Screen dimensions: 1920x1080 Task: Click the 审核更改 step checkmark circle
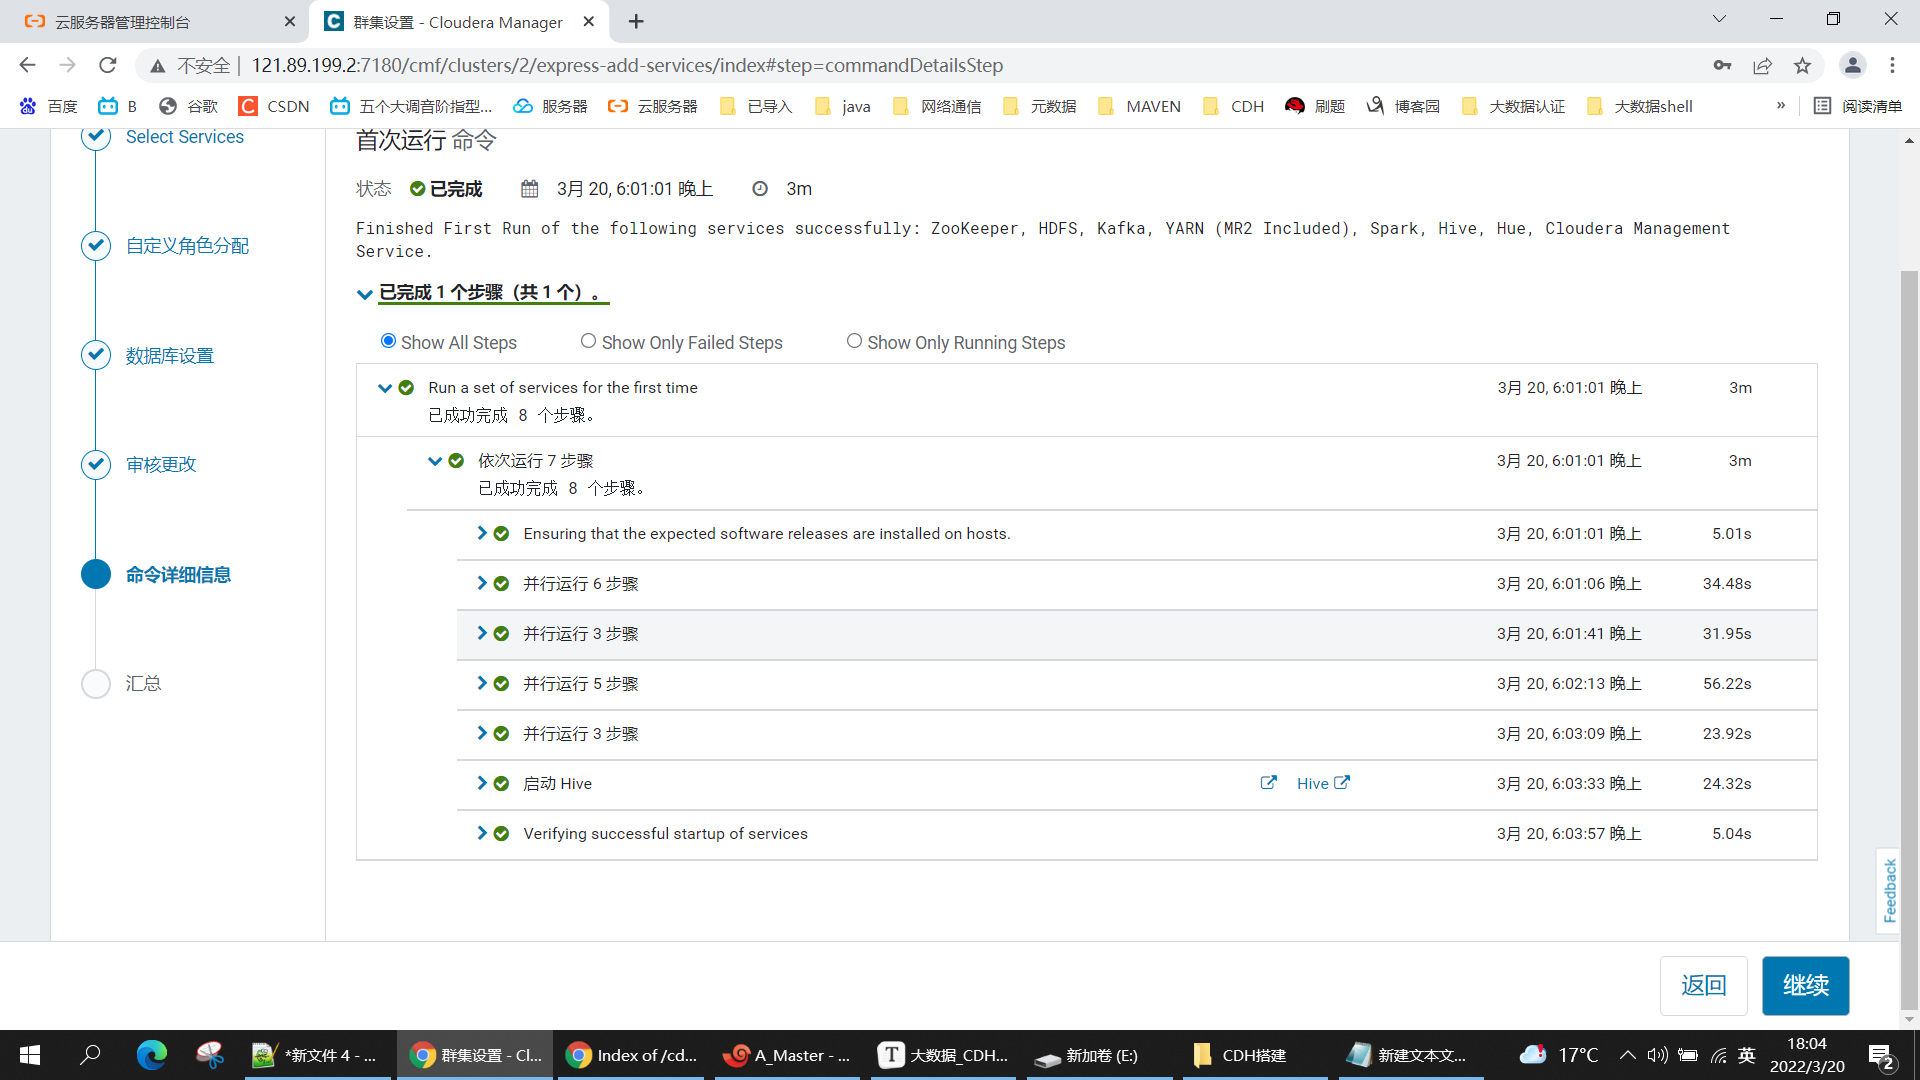tap(96, 464)
